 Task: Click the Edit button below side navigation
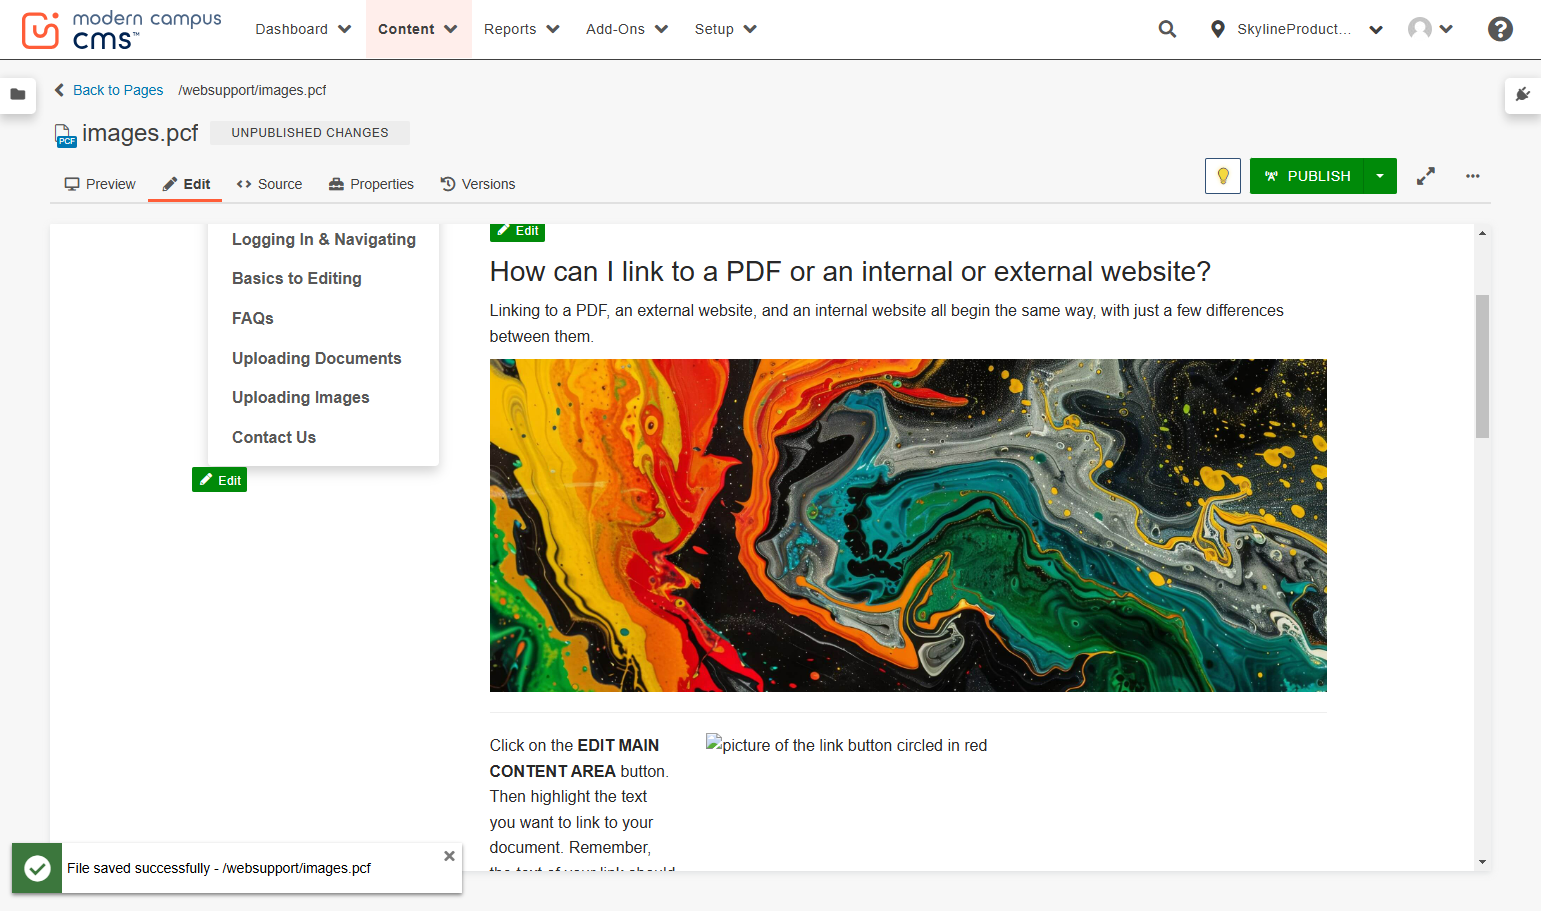tap(219, 480)
